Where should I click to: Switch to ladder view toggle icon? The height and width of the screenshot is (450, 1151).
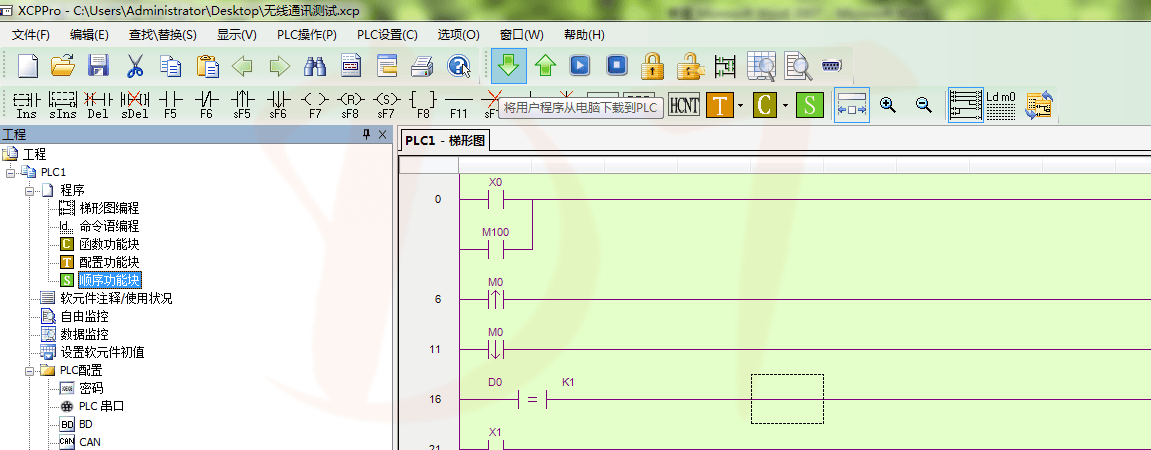coord(966,105)
